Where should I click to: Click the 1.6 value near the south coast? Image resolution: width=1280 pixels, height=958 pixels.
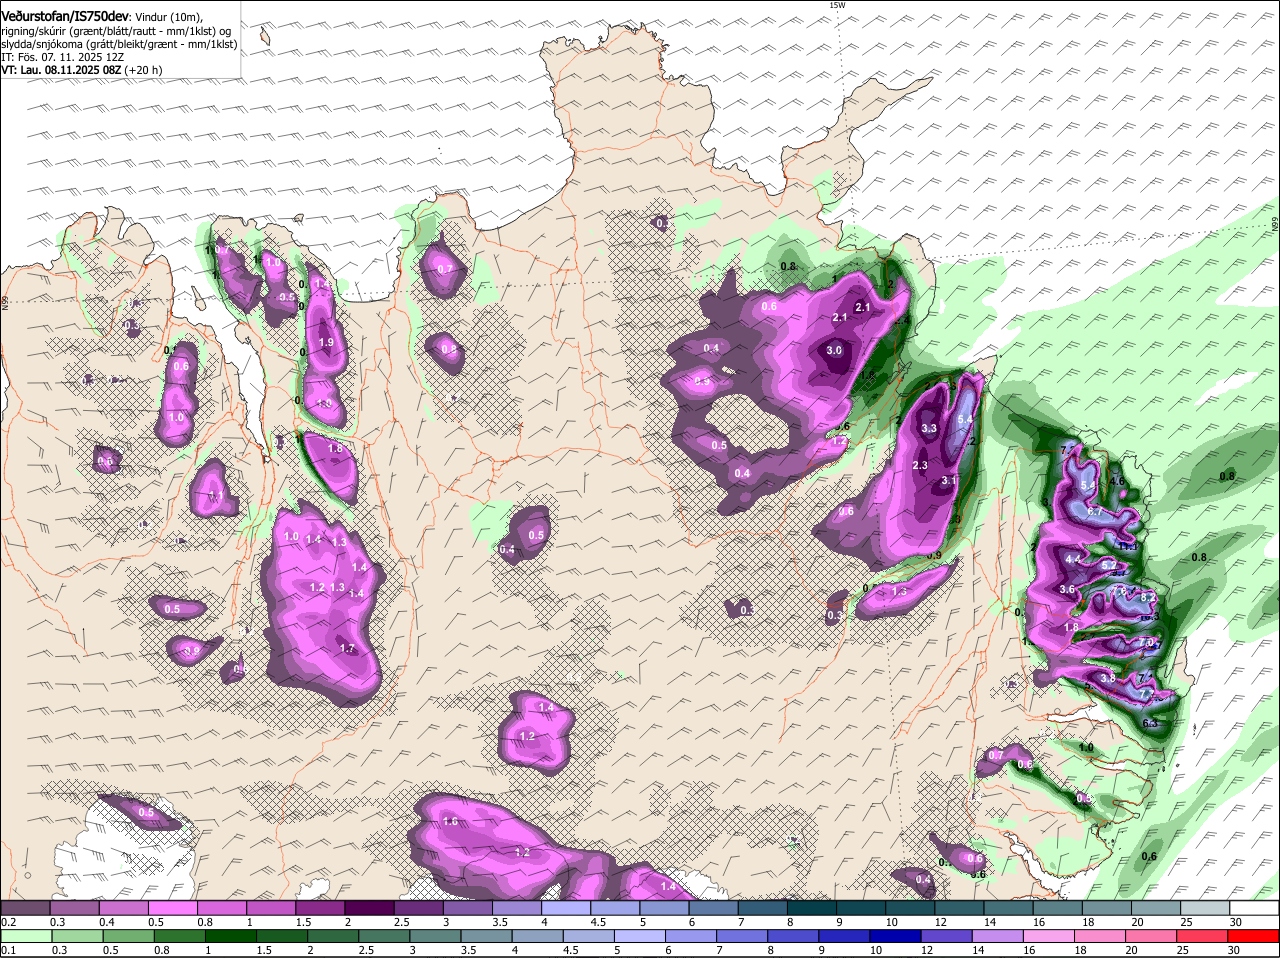450,821
